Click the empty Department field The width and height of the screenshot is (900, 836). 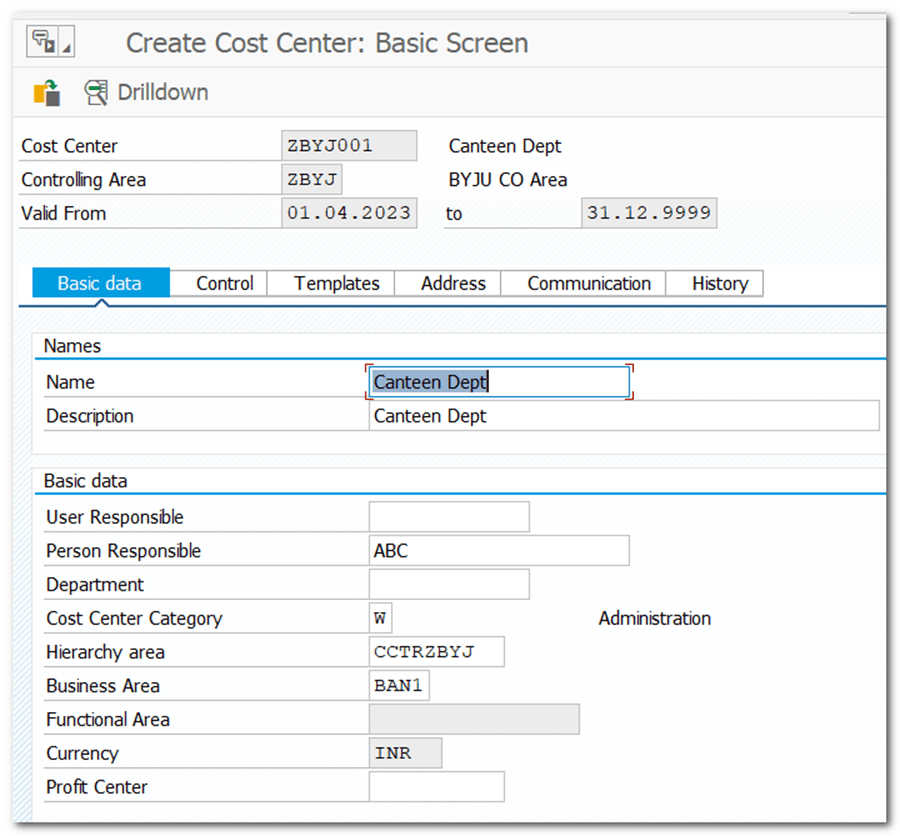point(449,585)
